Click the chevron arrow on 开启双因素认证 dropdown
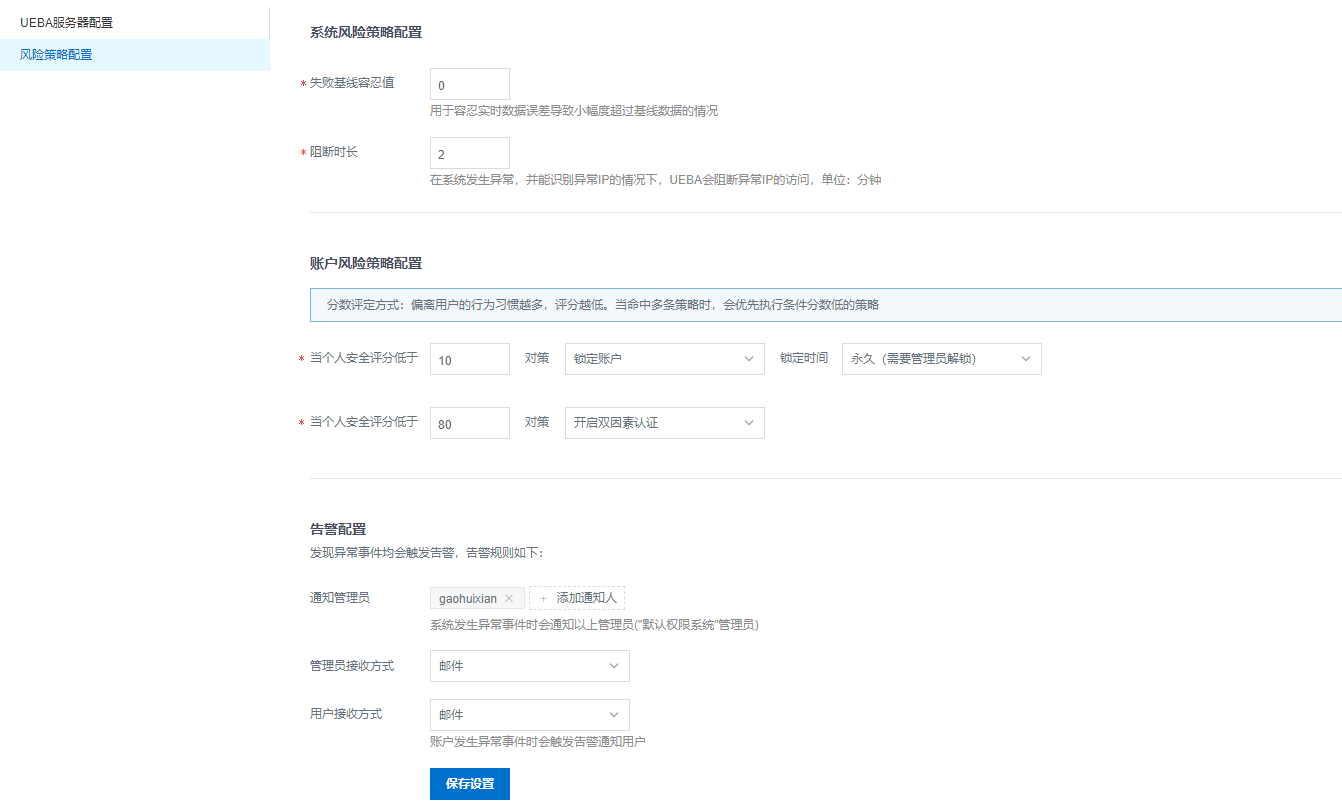This screenshot has width=1342, height=806. point(748,423)
